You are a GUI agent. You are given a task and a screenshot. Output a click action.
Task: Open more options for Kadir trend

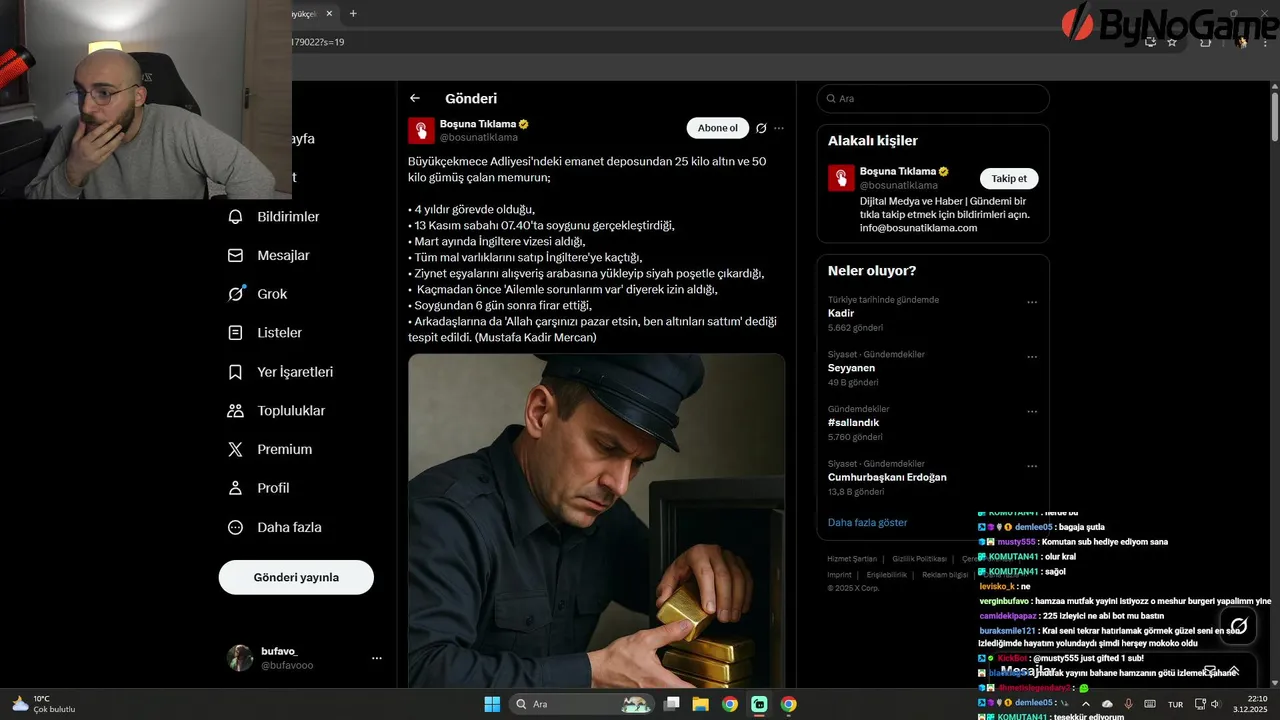[x=1032, y=302]
